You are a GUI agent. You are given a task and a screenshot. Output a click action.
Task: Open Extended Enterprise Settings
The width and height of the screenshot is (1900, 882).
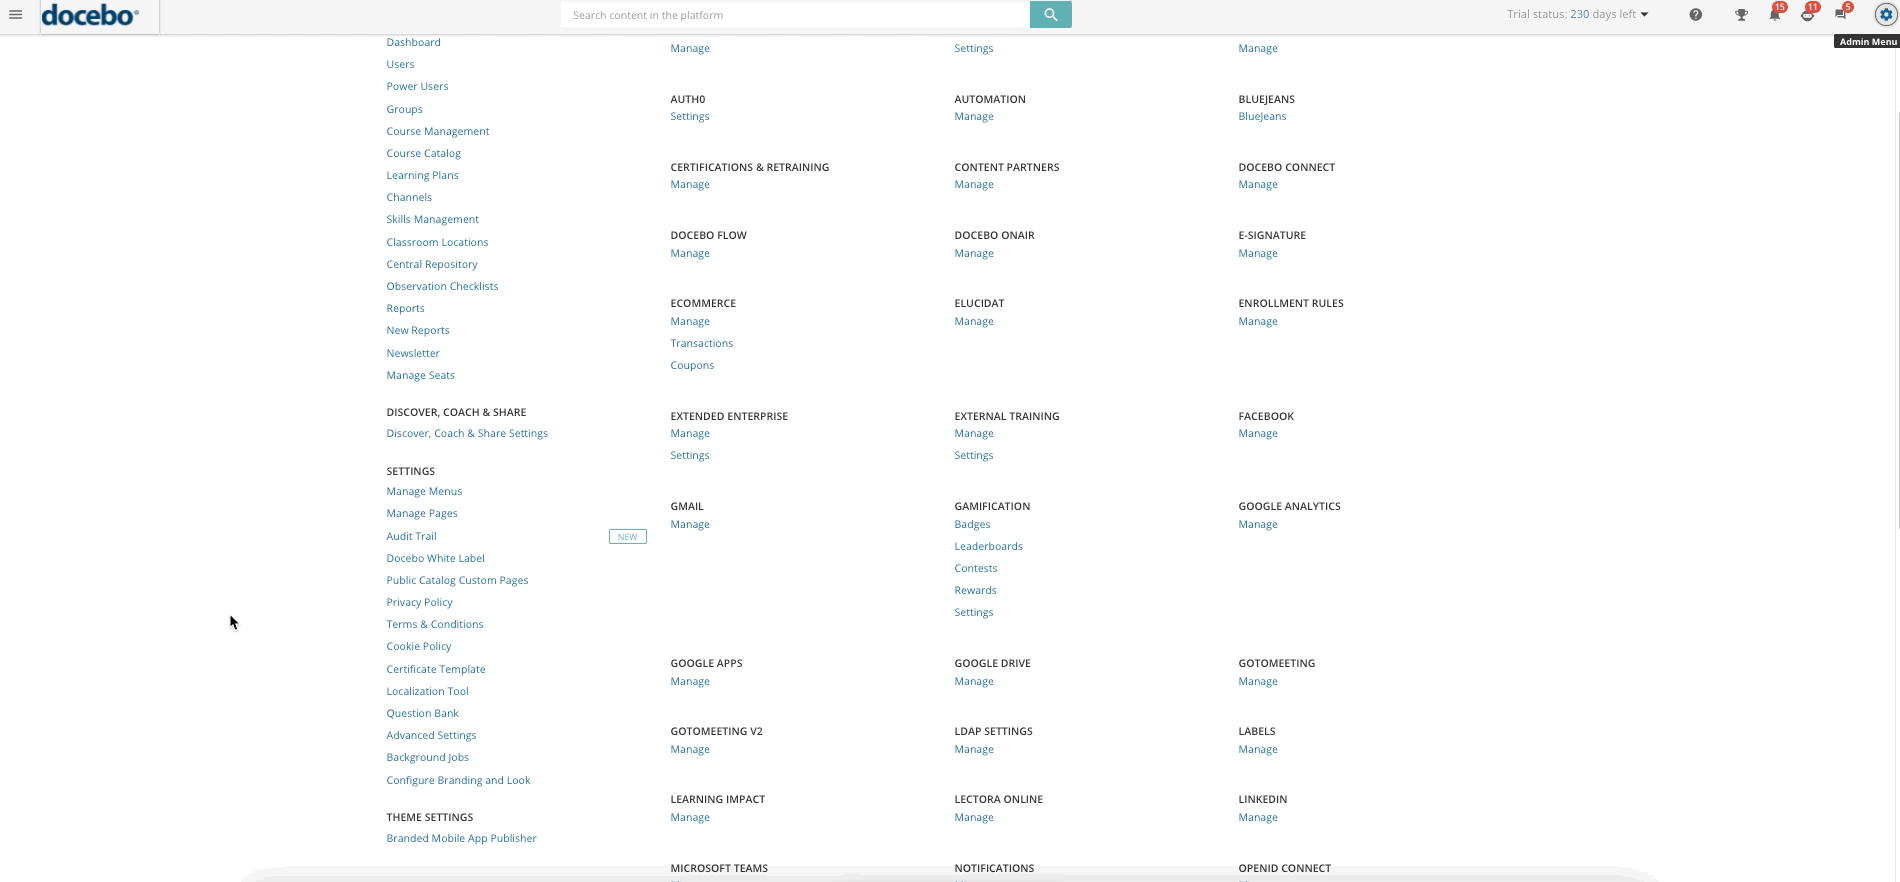[690, 455]
